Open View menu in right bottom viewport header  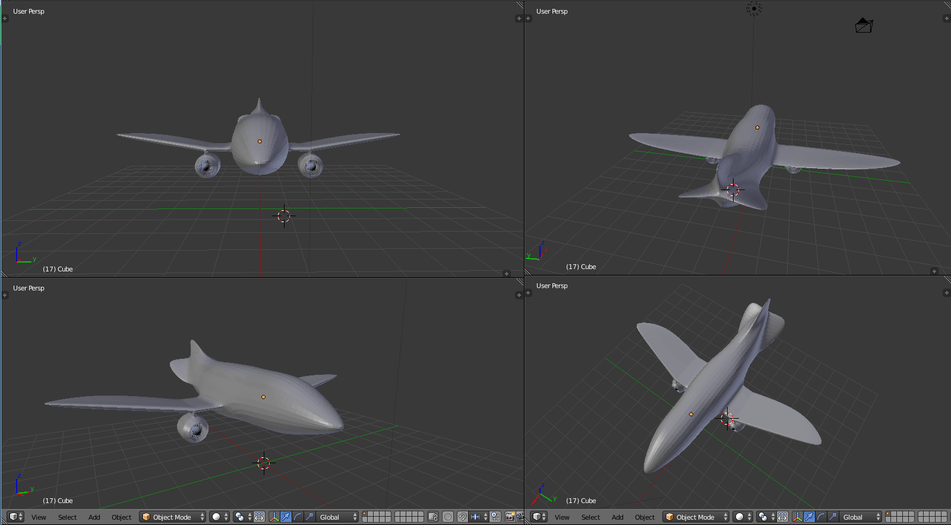(562, 517)
